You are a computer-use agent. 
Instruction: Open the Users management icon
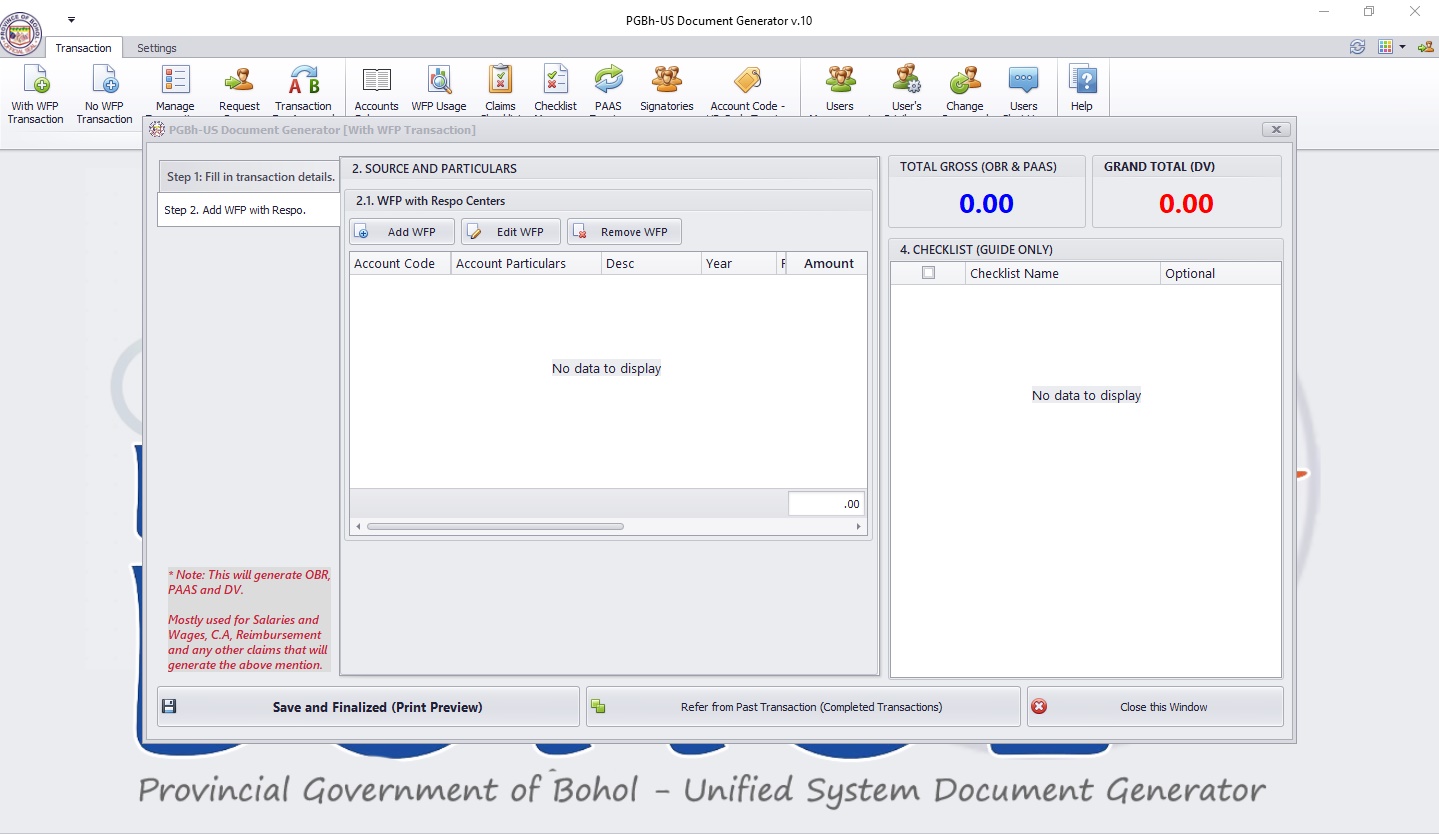coord(840,90)
